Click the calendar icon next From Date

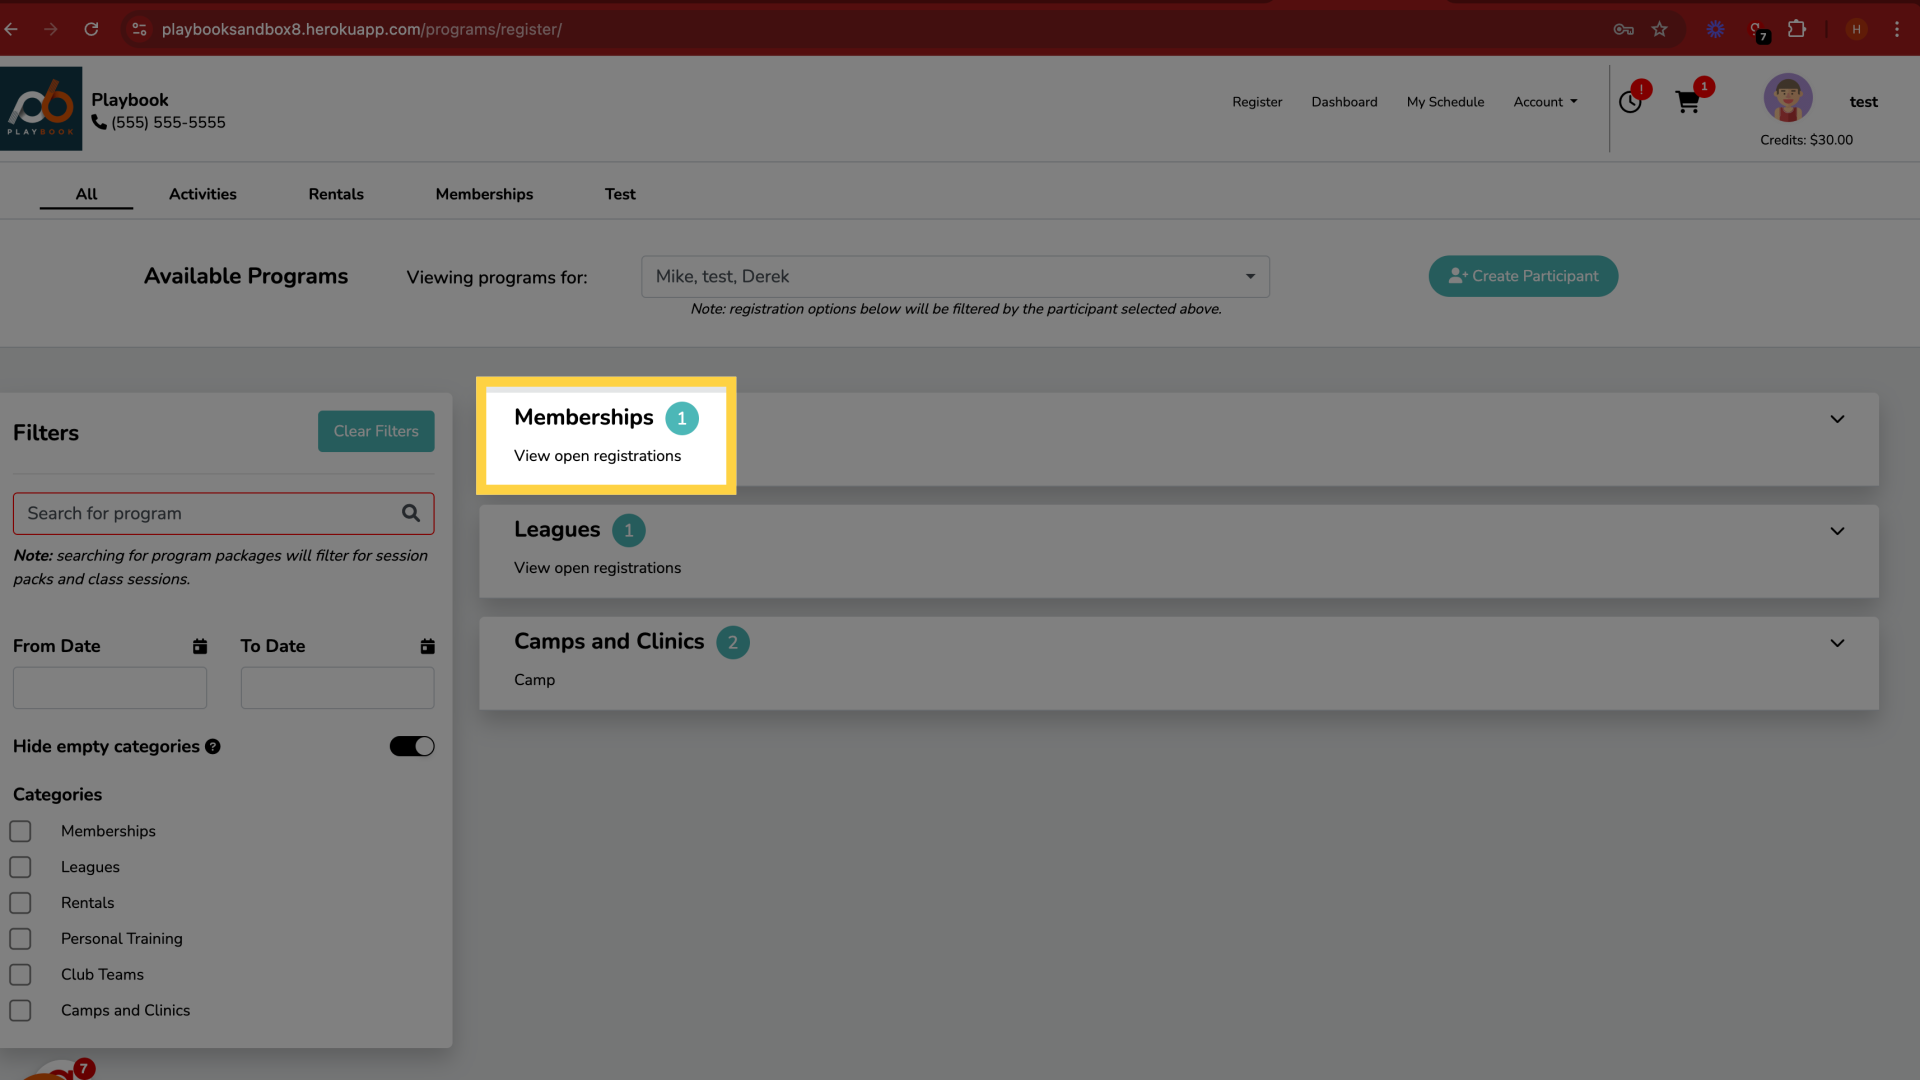coord(200,646)
